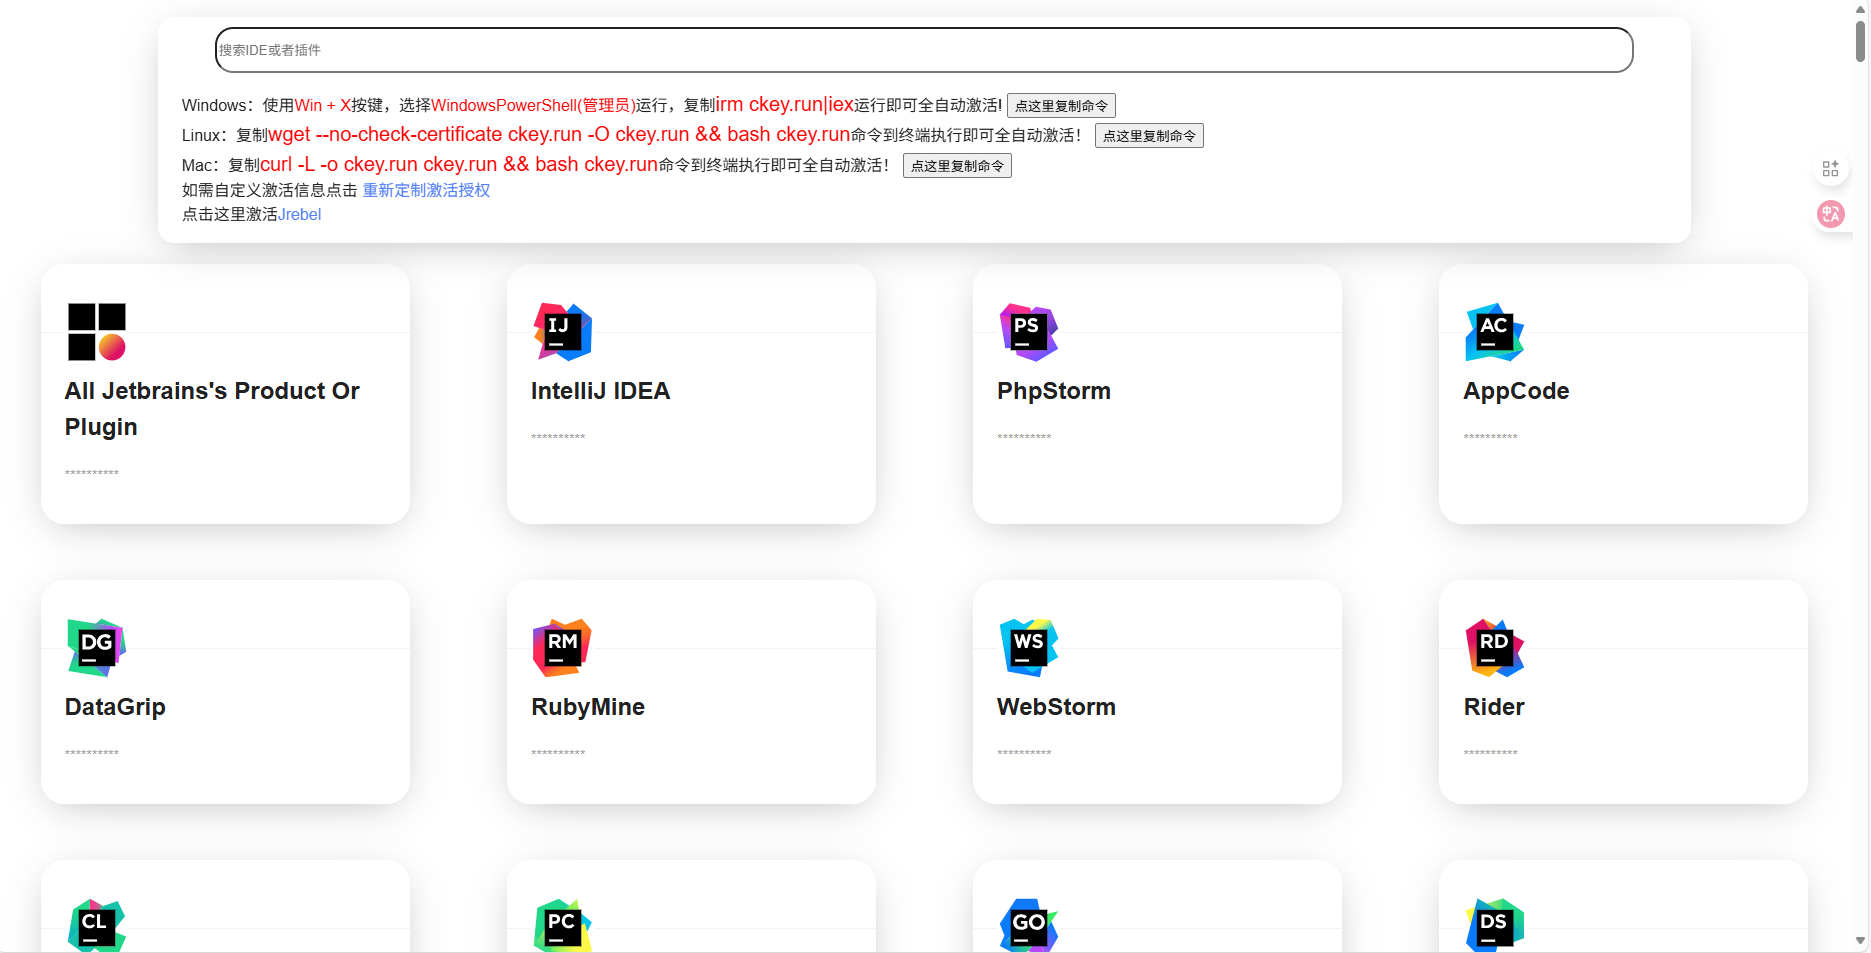Select the "AppCode" card title
Image resolution: width=1871 pixels, height=953 pixels.
pyautogui.click(x=1516, y=391)
